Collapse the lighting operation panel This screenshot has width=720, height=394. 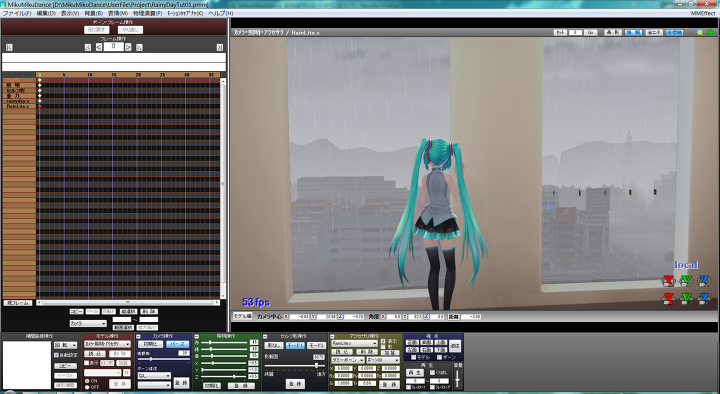pos(197,337)
